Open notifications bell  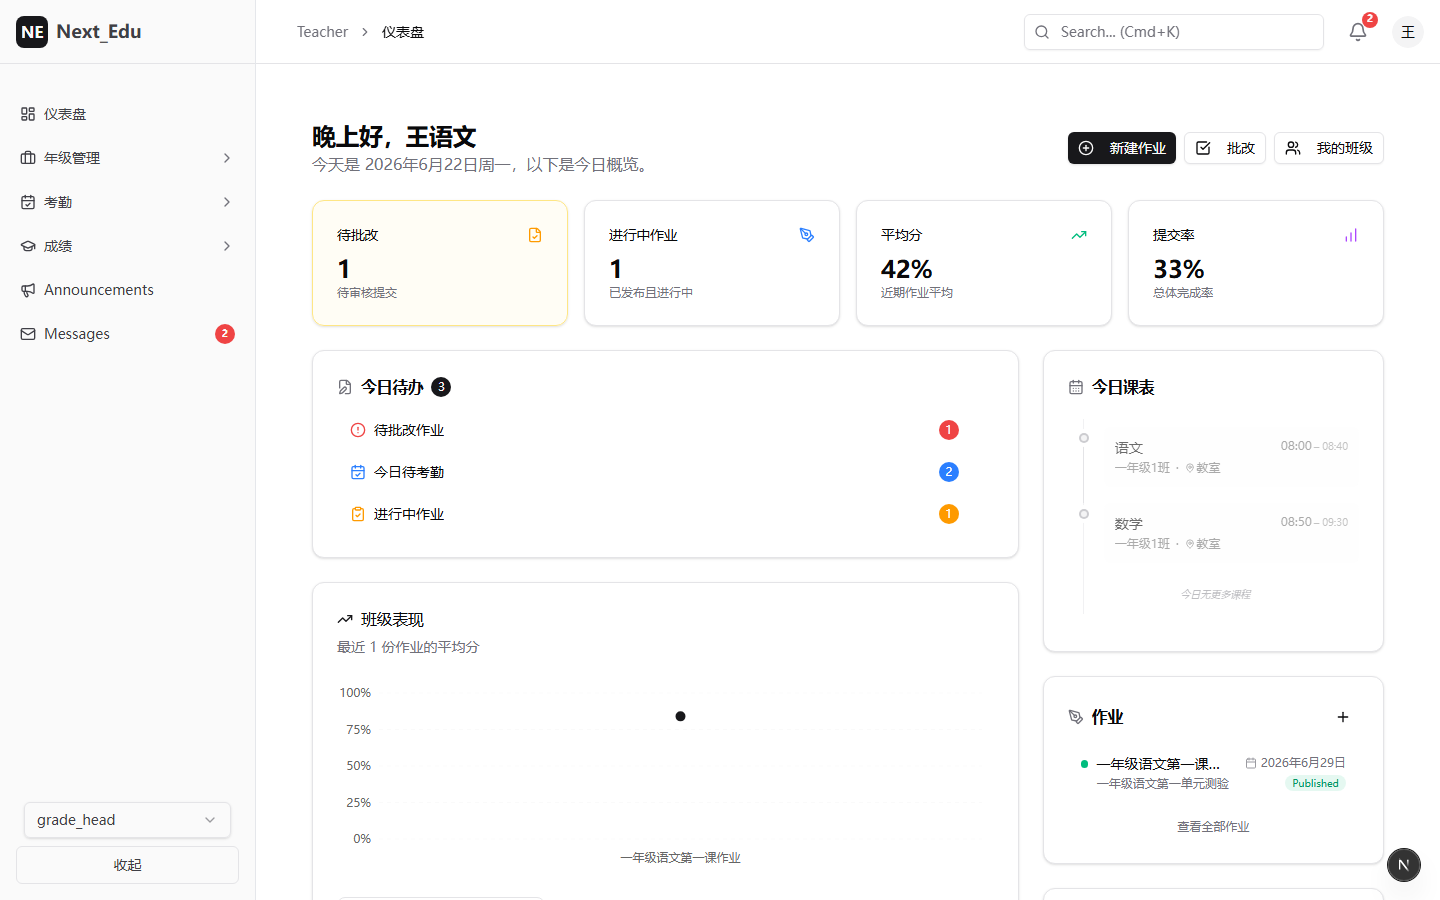pos(1358,32)
